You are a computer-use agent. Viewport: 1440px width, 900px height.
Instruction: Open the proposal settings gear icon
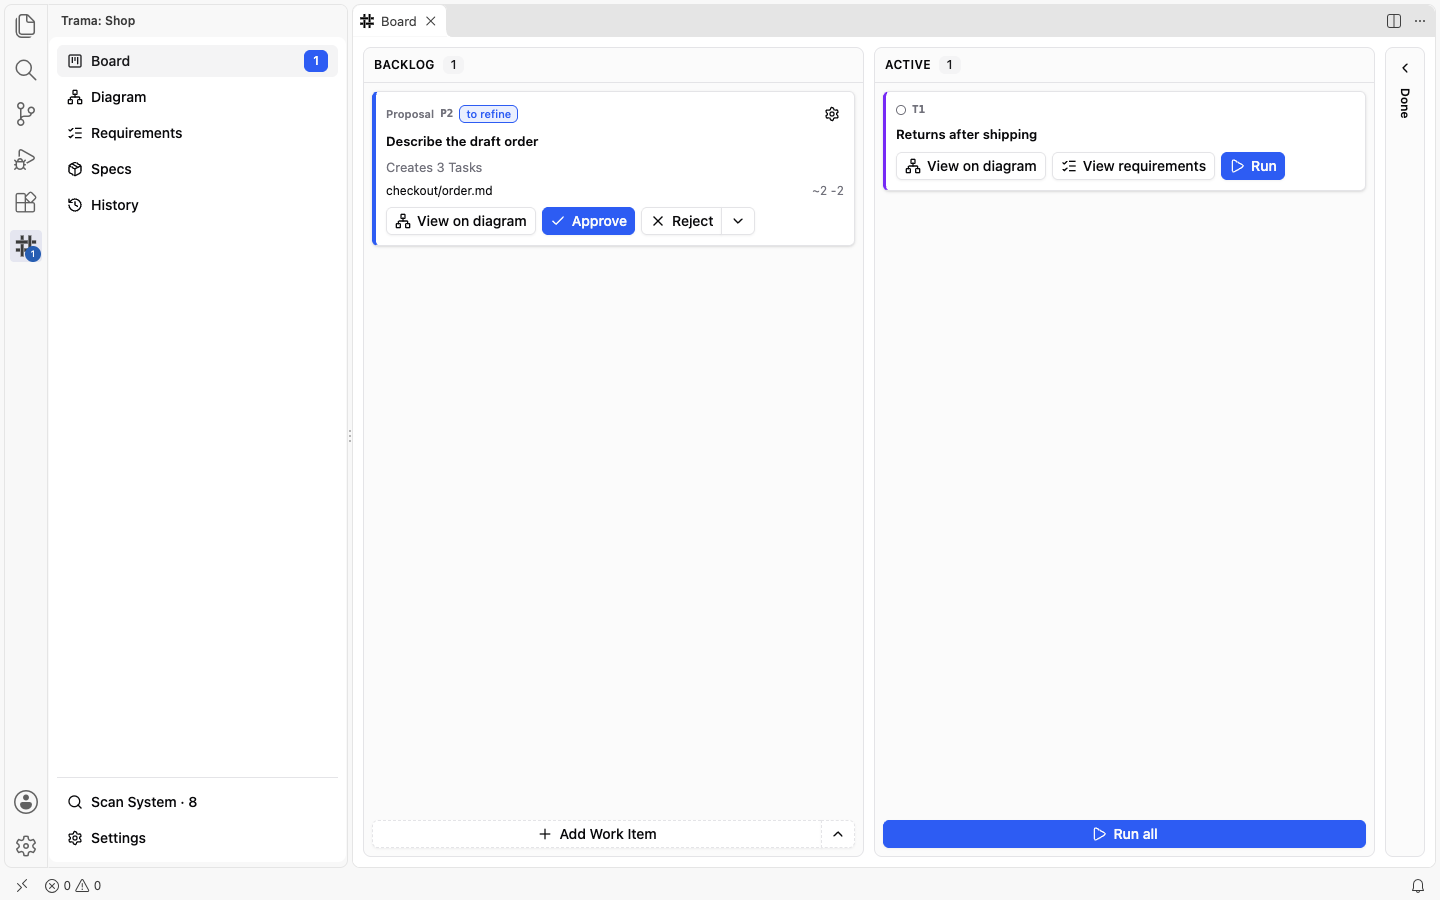click(x=832, y=114)
